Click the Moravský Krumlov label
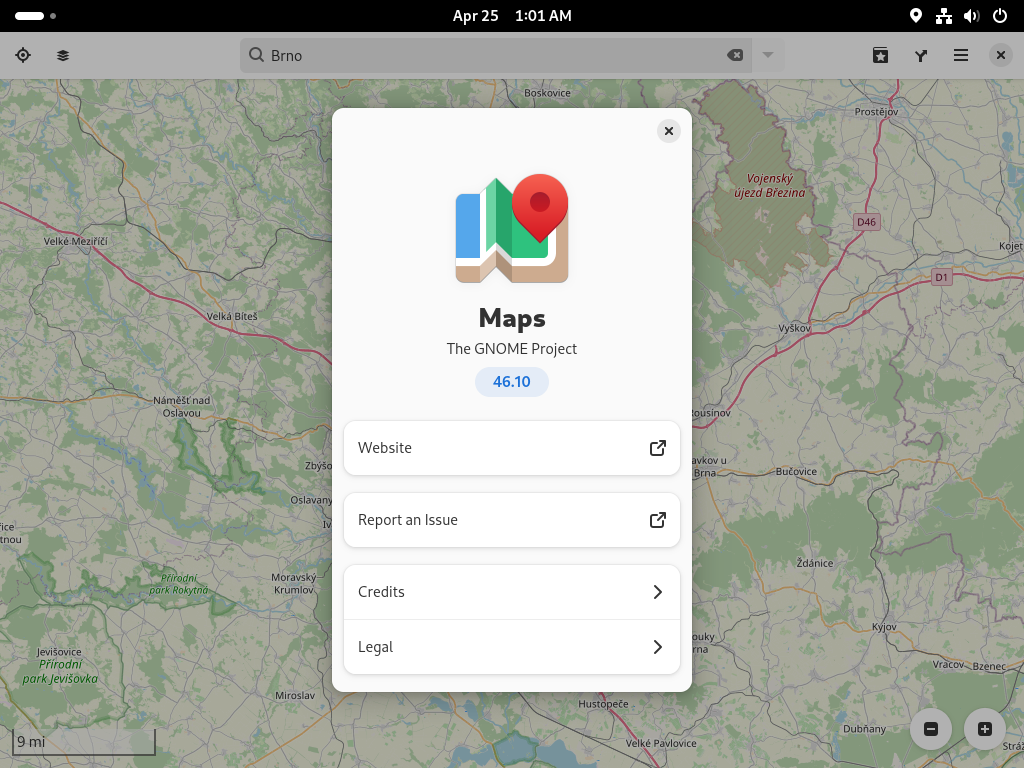Screen dimensions: 1024x768 click(x=294, y=583)
